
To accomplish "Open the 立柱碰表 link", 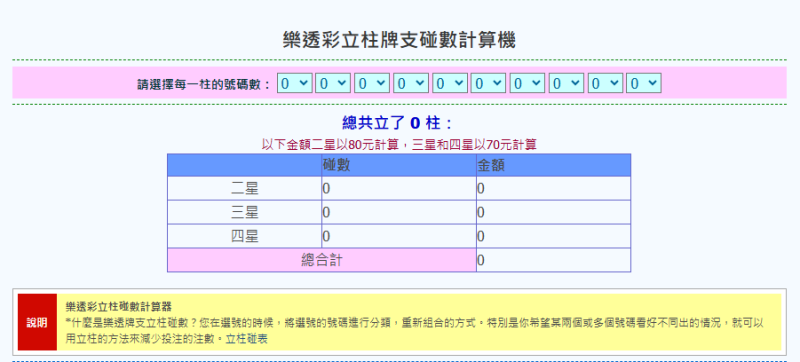I will point(246,338).
